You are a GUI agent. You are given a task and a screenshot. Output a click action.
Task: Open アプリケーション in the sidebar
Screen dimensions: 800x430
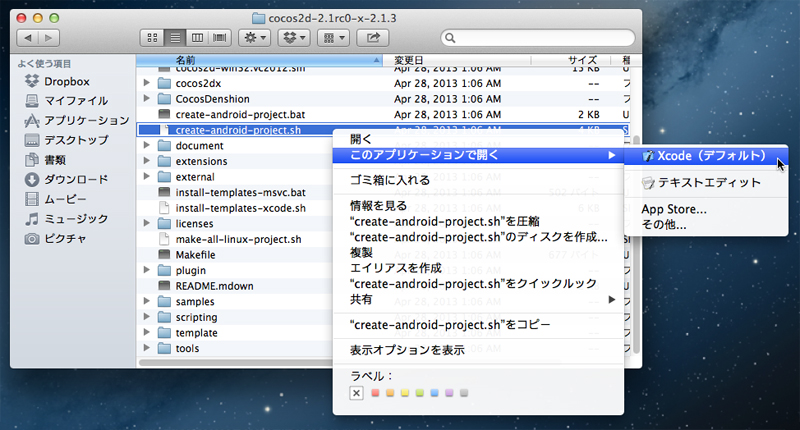click(77, 120)
